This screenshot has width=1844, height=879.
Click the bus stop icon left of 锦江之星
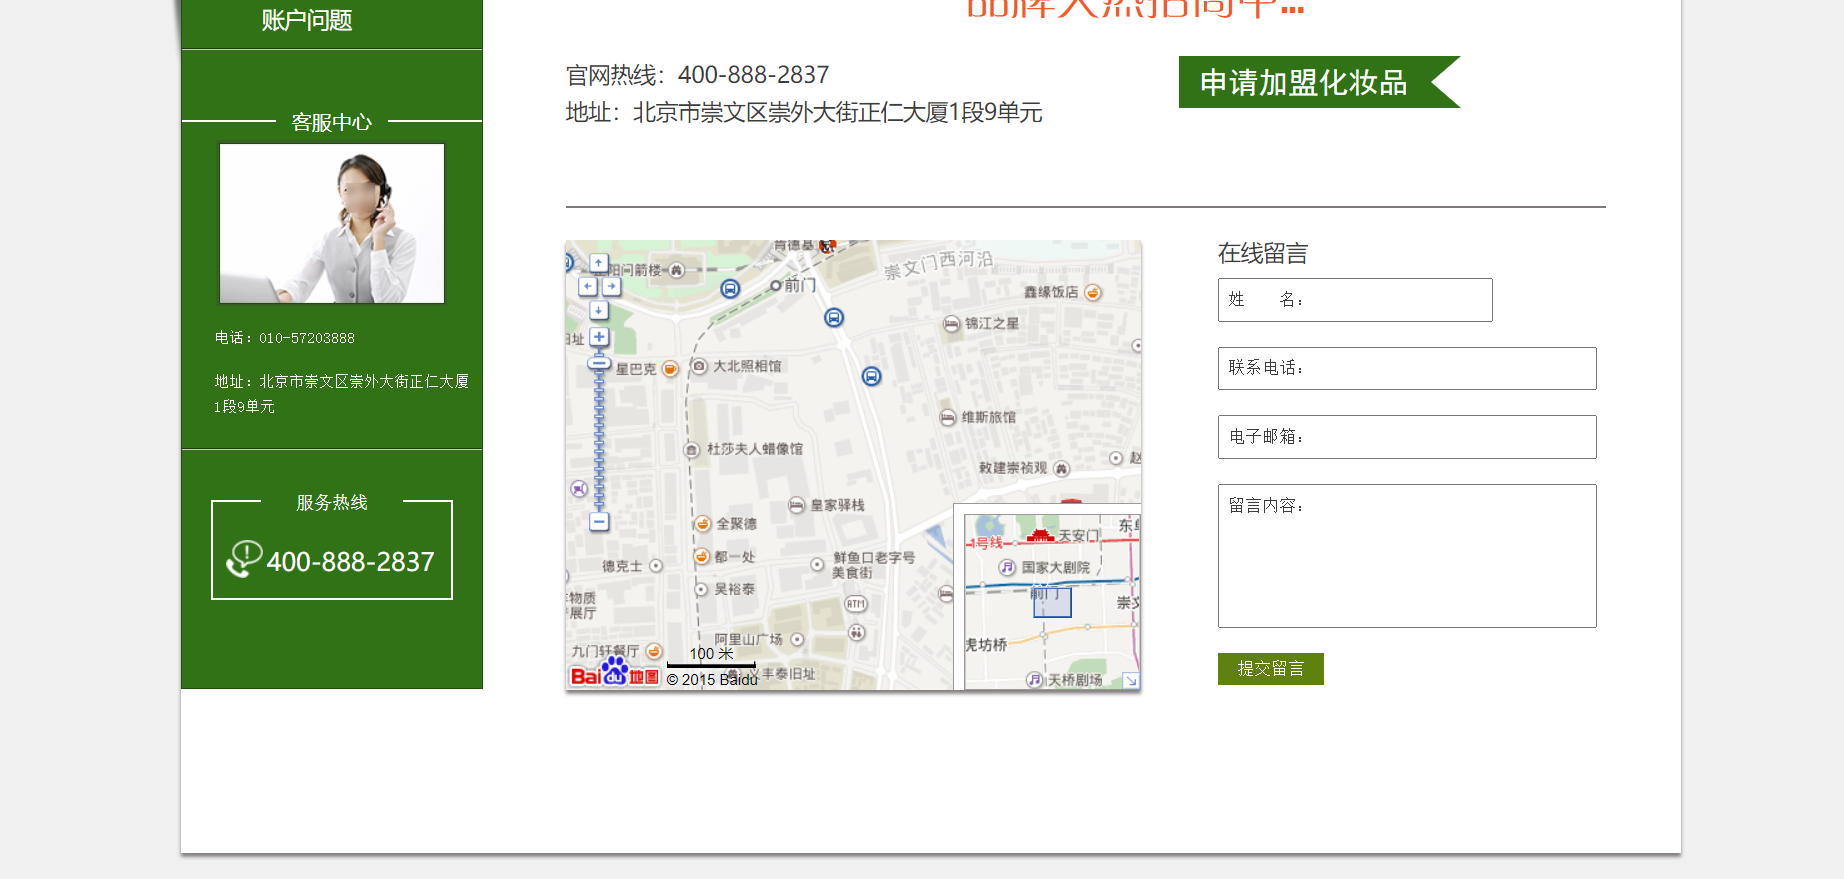pyautogui.click(x=834, y=317)
